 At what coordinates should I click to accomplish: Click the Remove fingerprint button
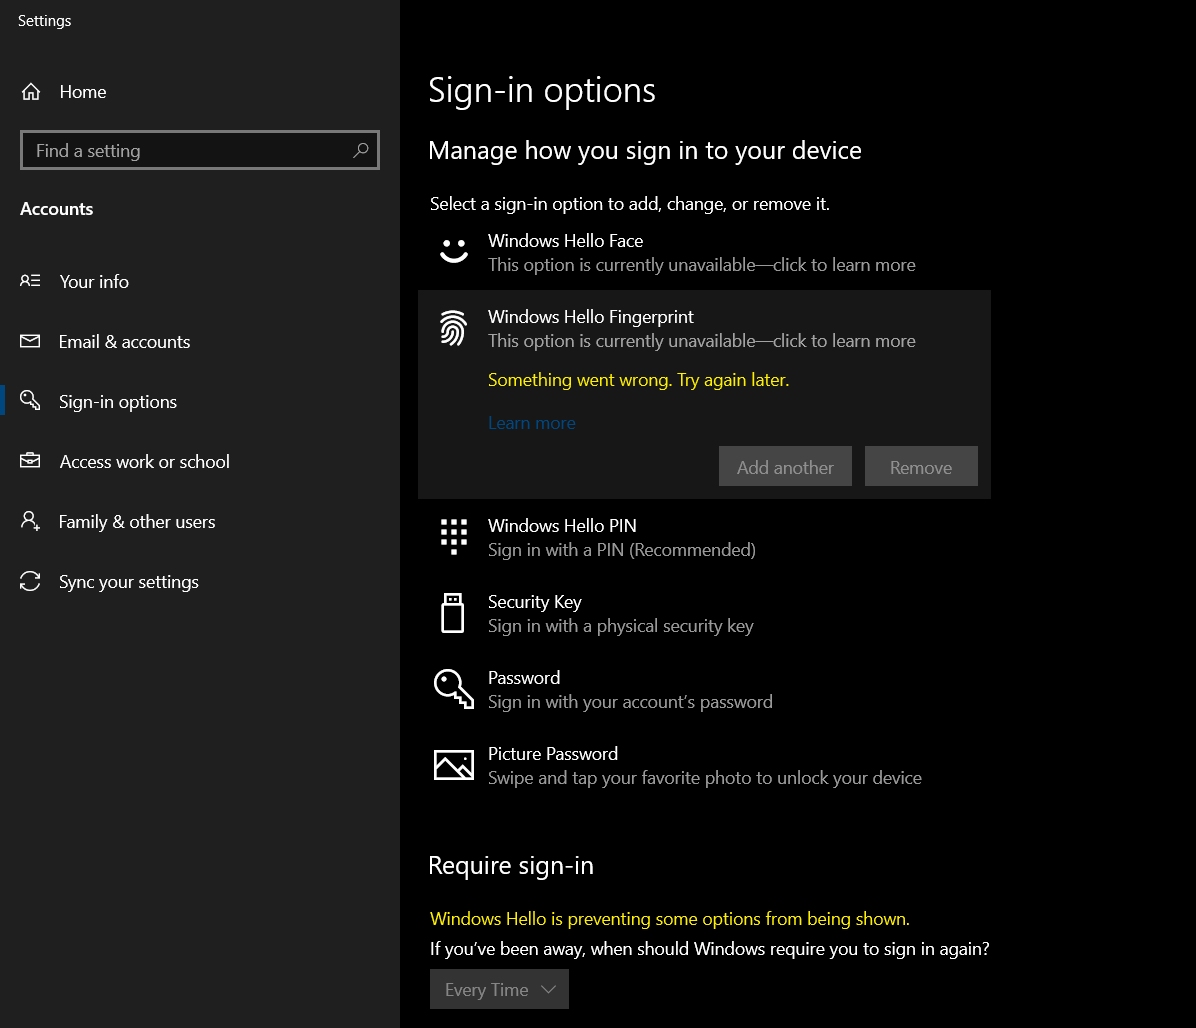point(921,466)
